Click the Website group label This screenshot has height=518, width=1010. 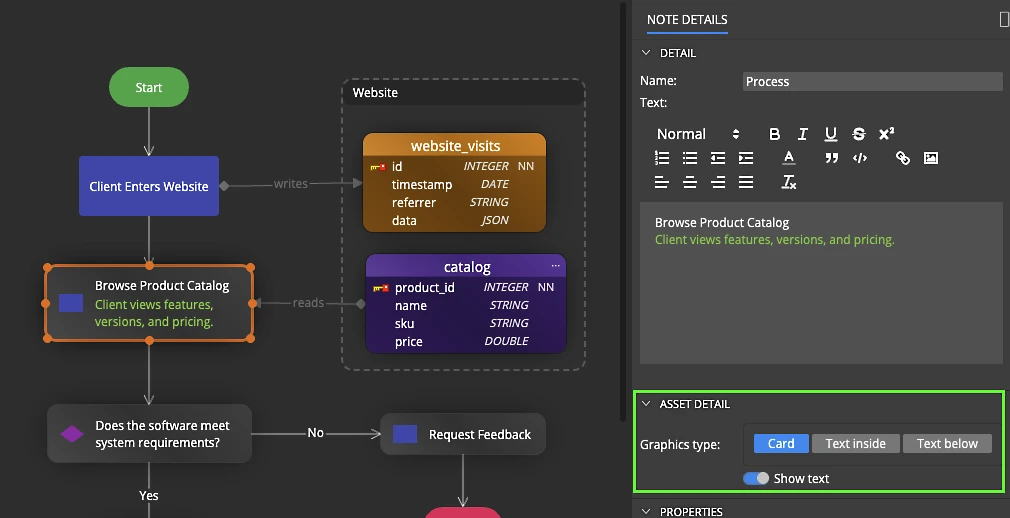[375, 92]
